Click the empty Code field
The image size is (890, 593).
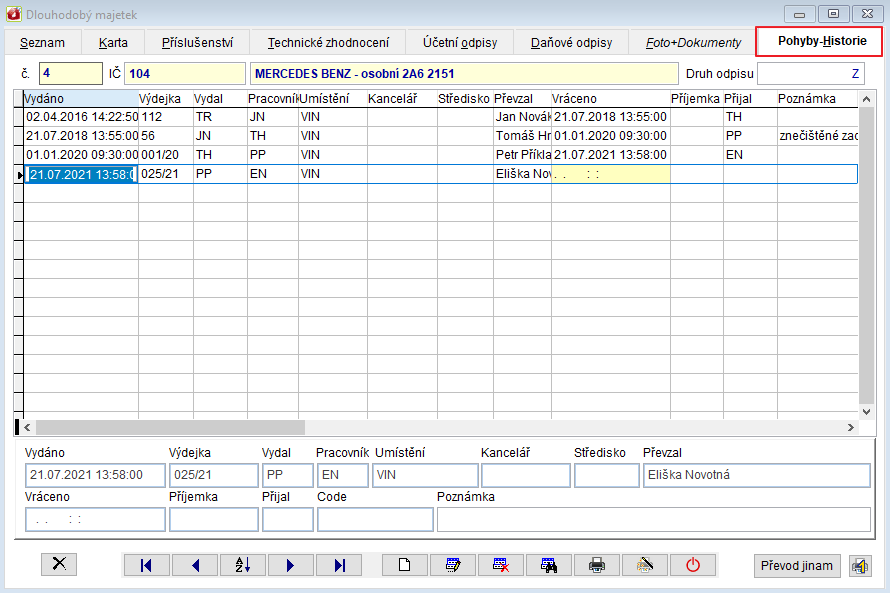coord(375,519)
